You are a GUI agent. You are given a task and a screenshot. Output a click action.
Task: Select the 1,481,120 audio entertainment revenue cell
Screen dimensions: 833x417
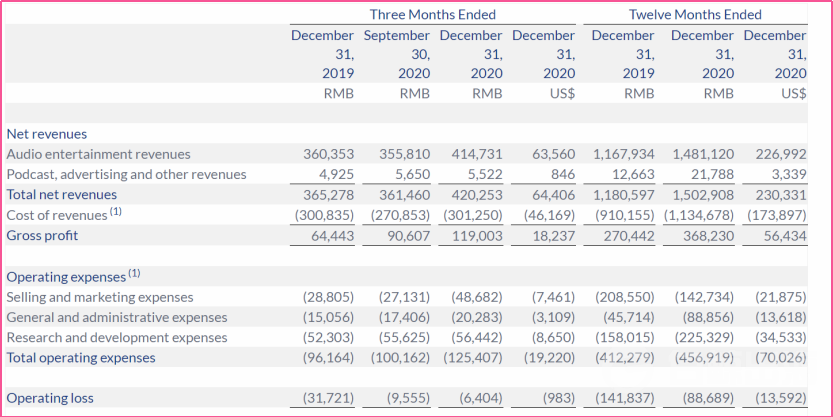[704, 154]
